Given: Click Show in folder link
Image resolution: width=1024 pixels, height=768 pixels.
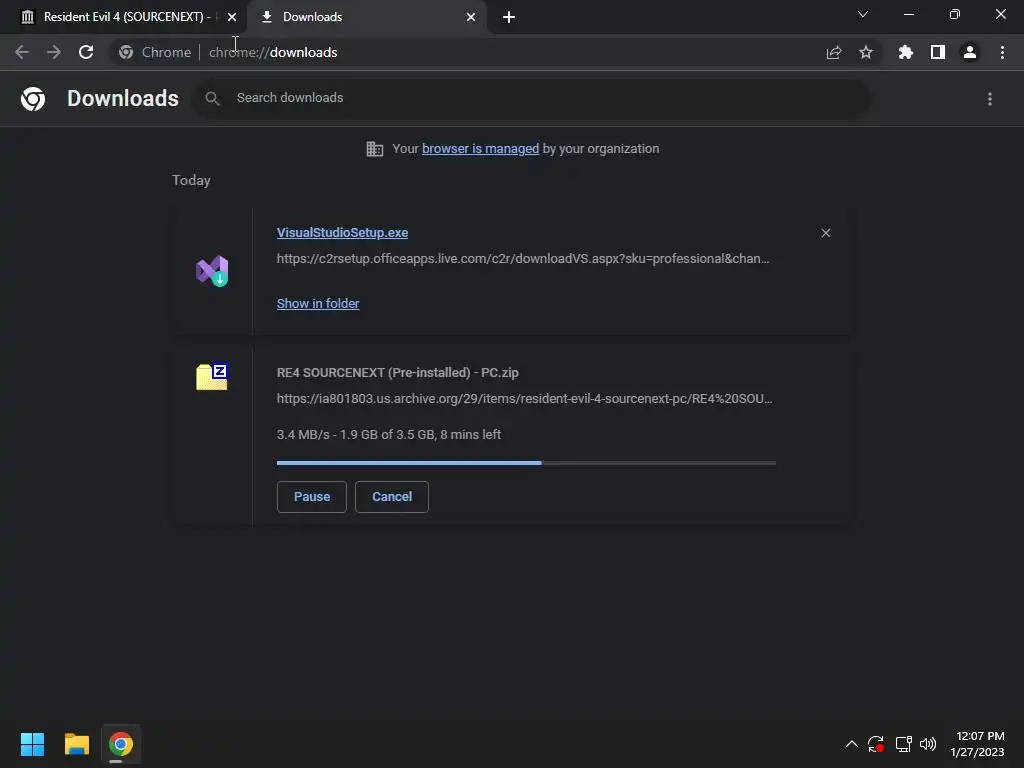Looking at the screenshot, I should pos(318,304).
